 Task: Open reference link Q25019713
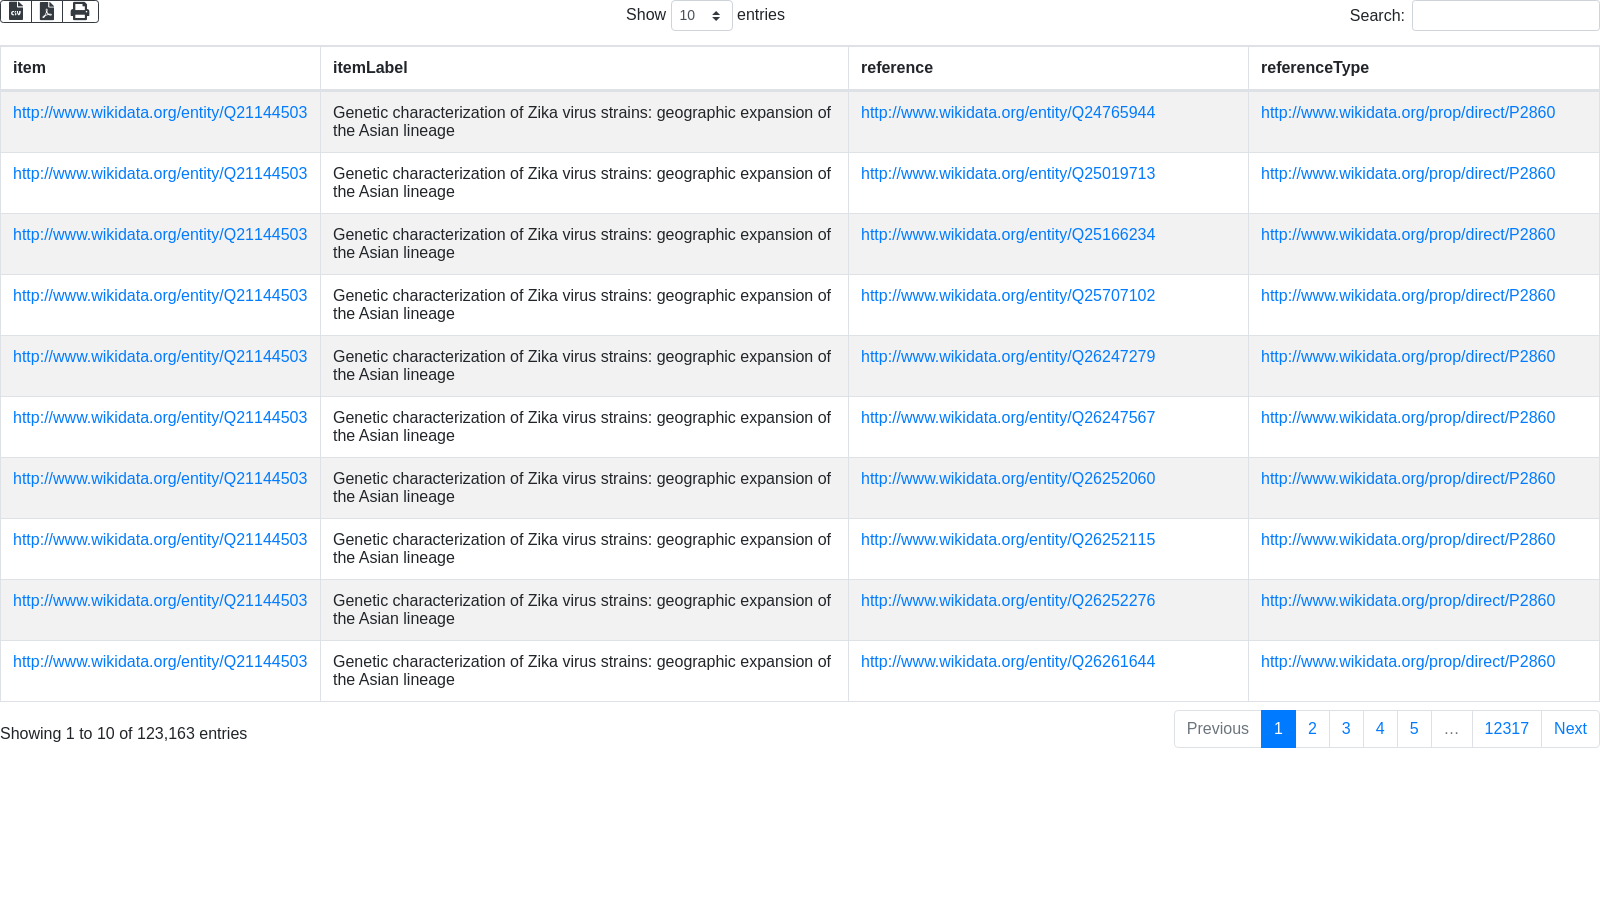1007,174
